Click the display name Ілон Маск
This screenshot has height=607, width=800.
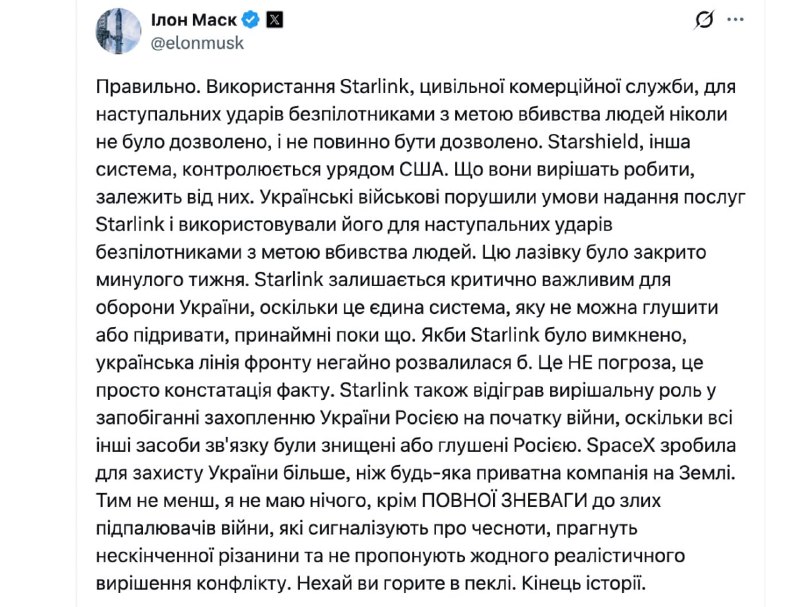(x=194, y=20)
